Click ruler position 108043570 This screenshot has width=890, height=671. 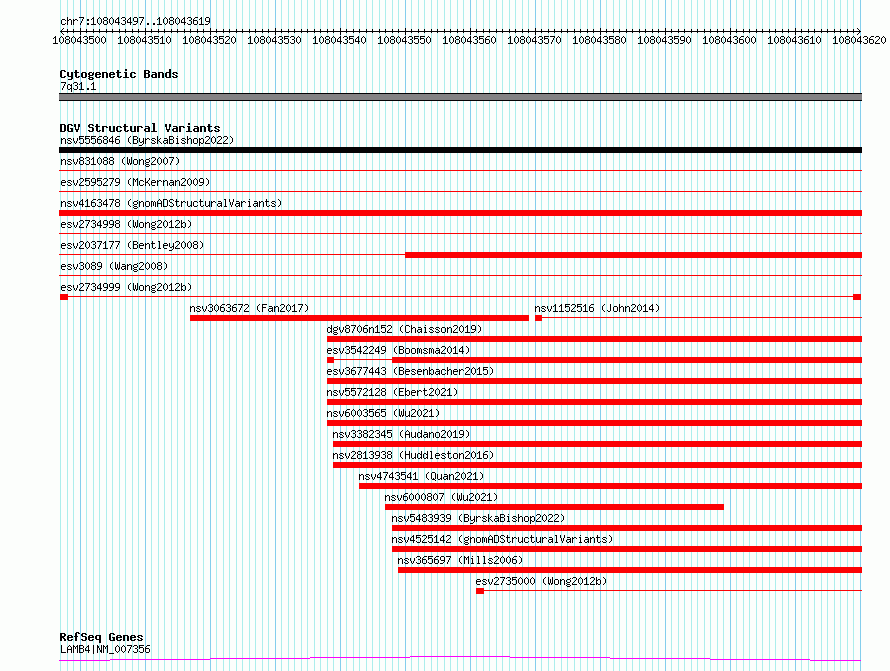[534, 40]
